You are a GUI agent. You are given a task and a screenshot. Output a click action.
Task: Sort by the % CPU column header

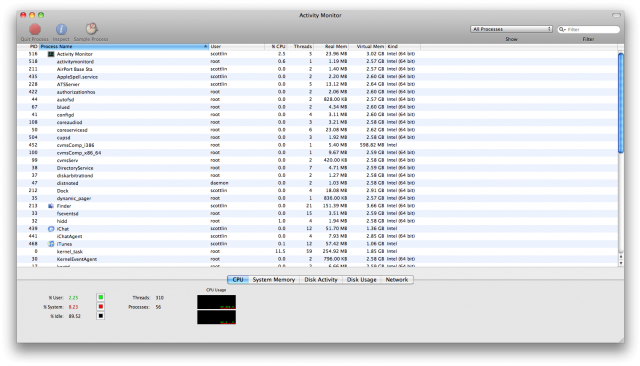click(x=276, y=47)
